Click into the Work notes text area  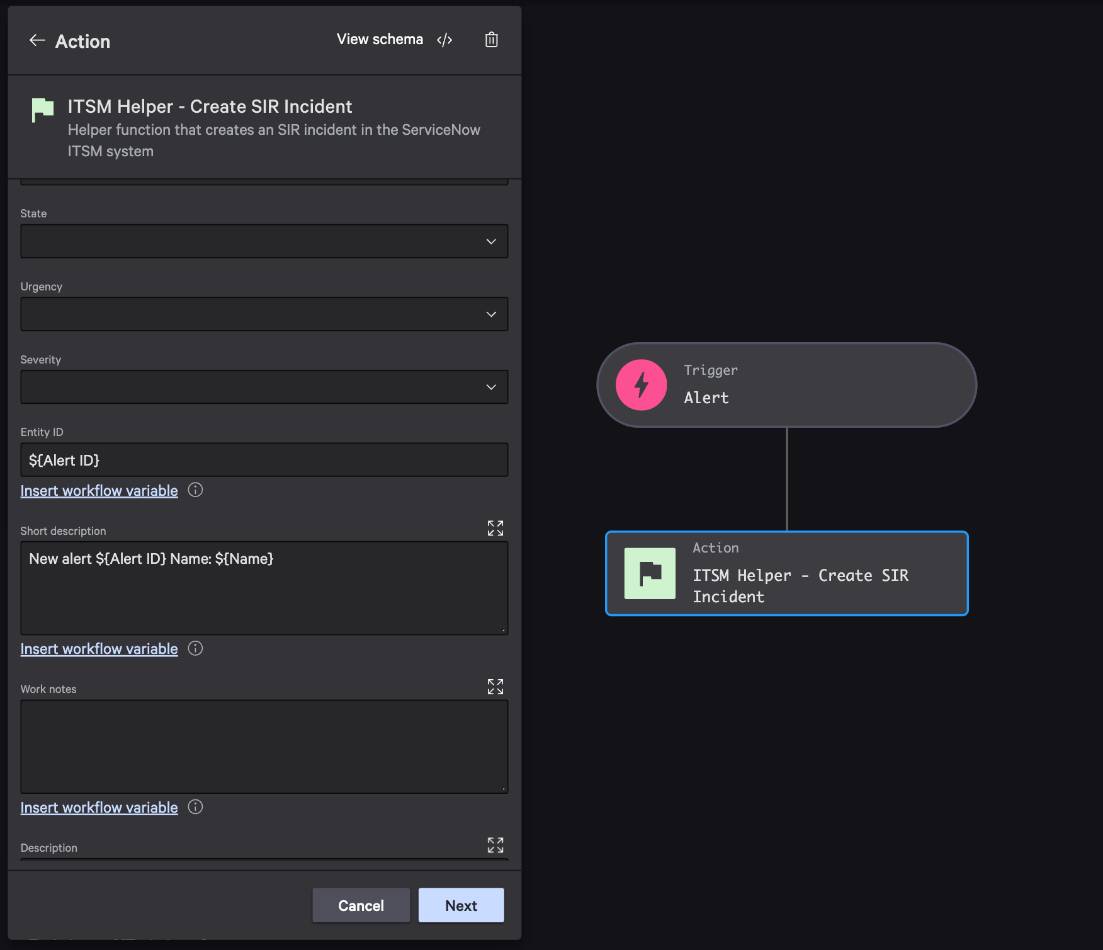pos(264,747)
